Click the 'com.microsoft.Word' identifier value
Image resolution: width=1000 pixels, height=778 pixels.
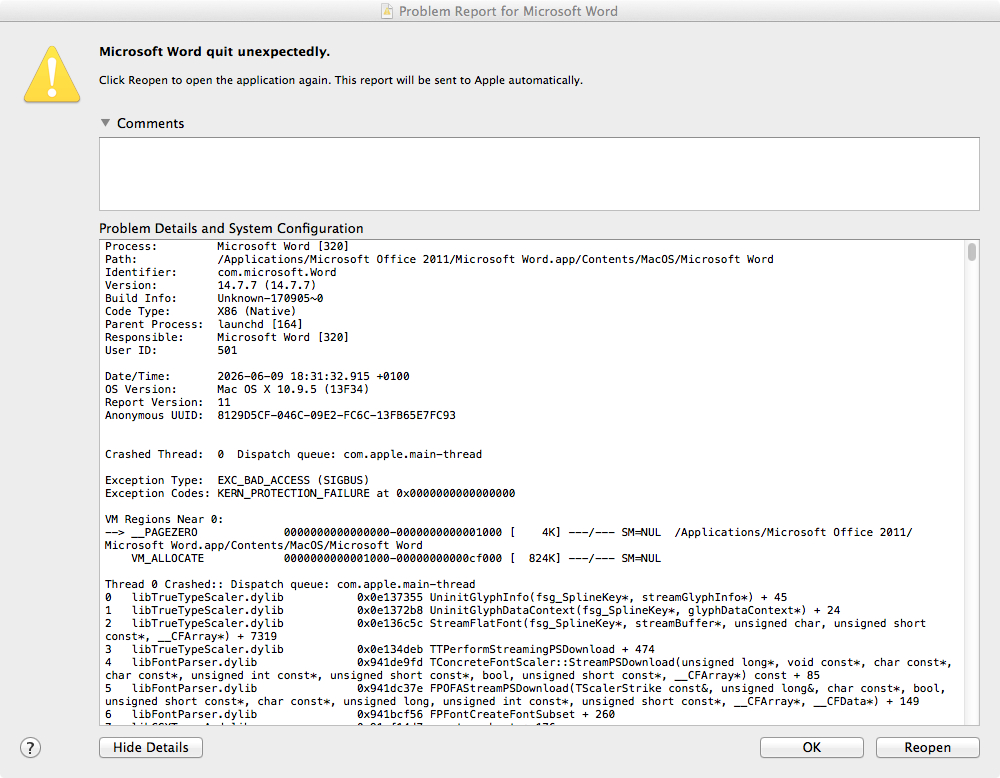click(x=277, y=272)
